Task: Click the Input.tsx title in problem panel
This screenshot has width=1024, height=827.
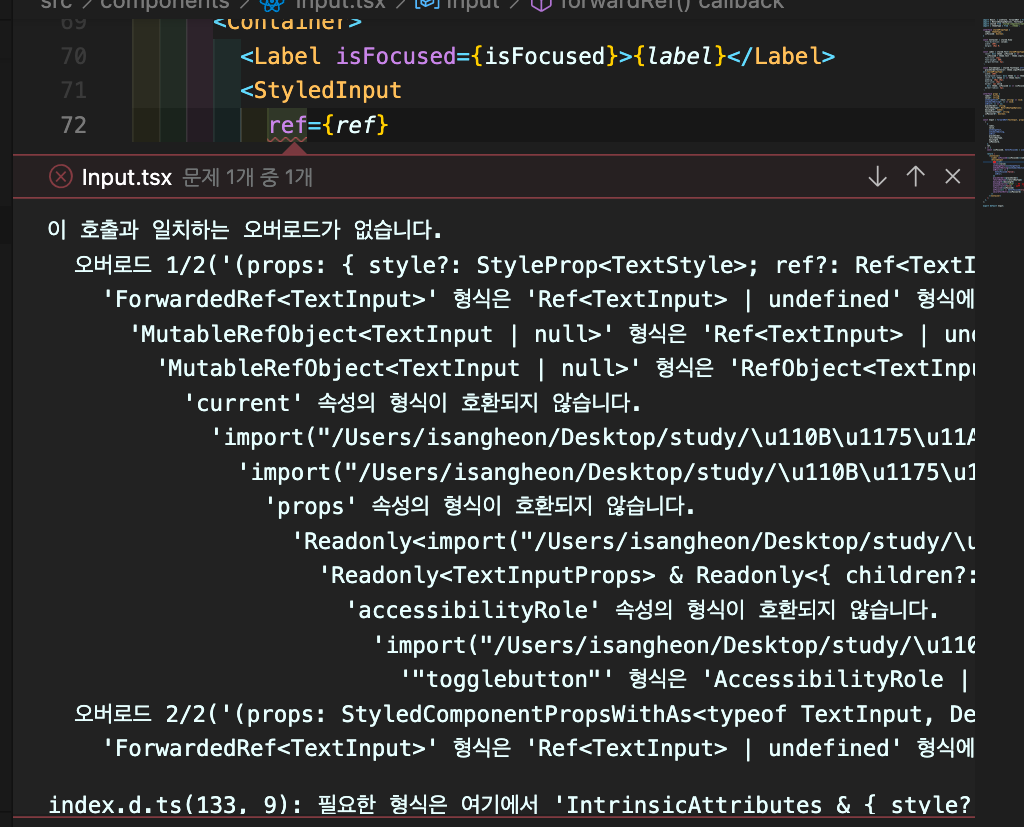Action: [x=127, y=177]
